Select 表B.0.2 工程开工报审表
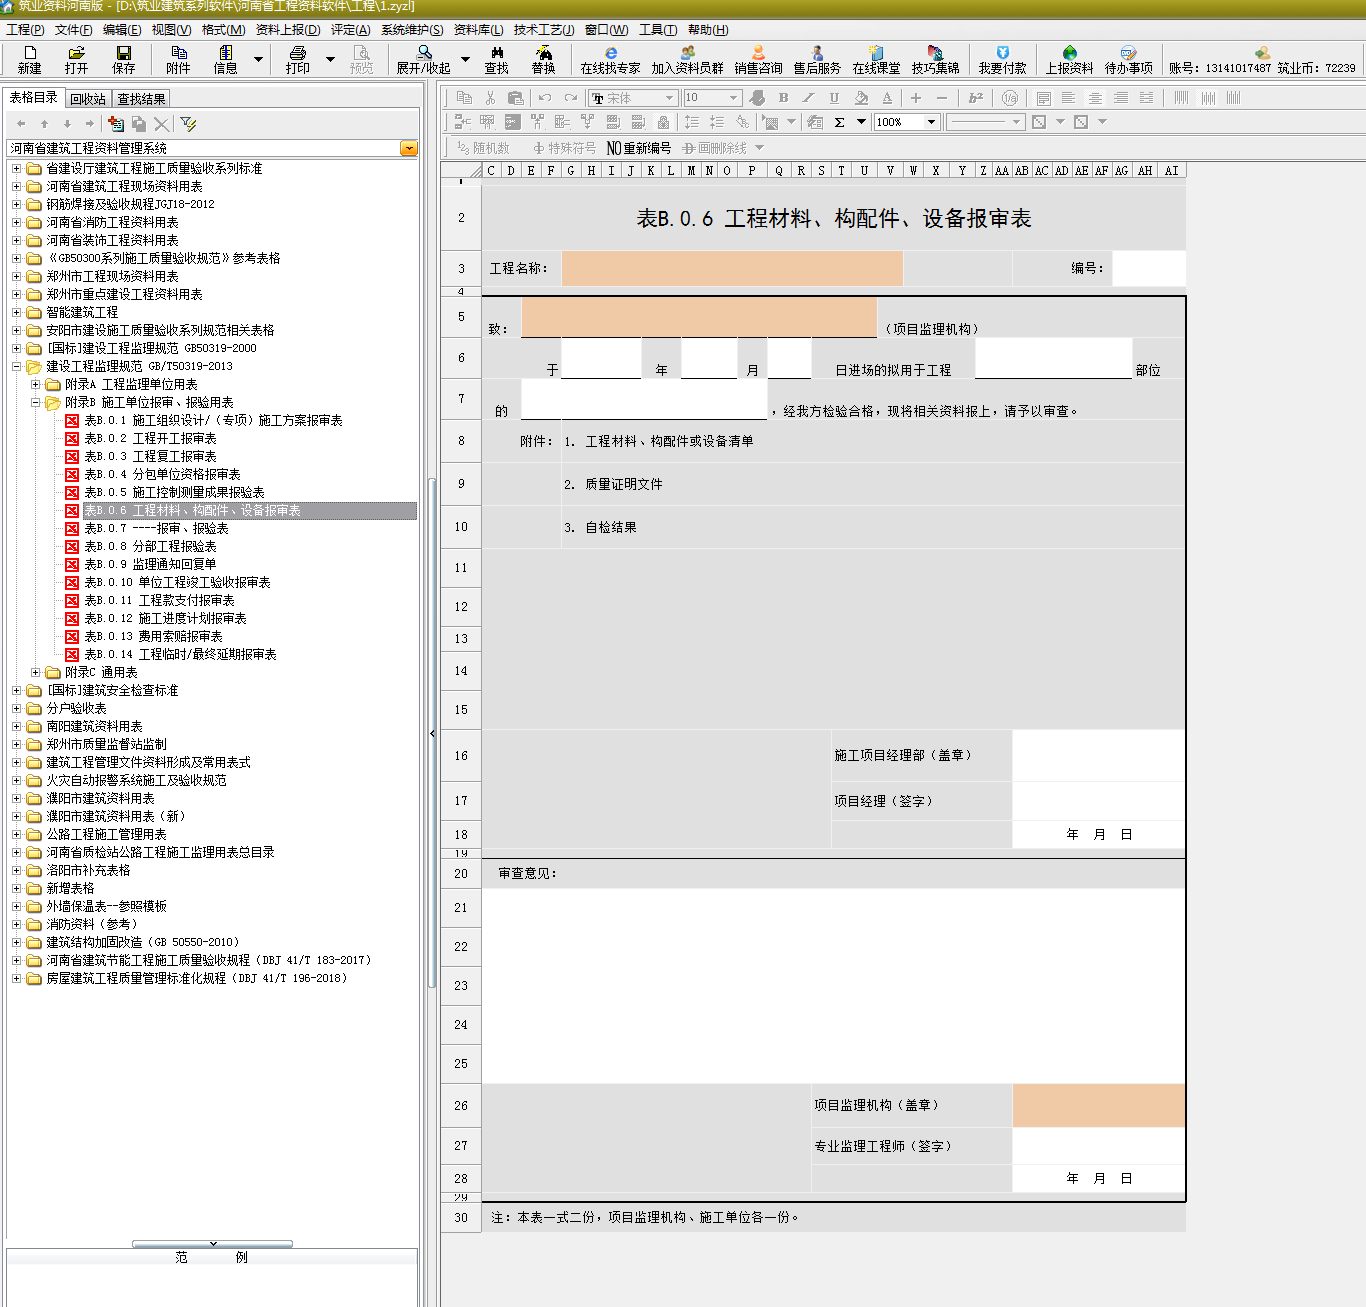Image resolution: width=1366 pixels, height=1307 pixels. (150, 438)
